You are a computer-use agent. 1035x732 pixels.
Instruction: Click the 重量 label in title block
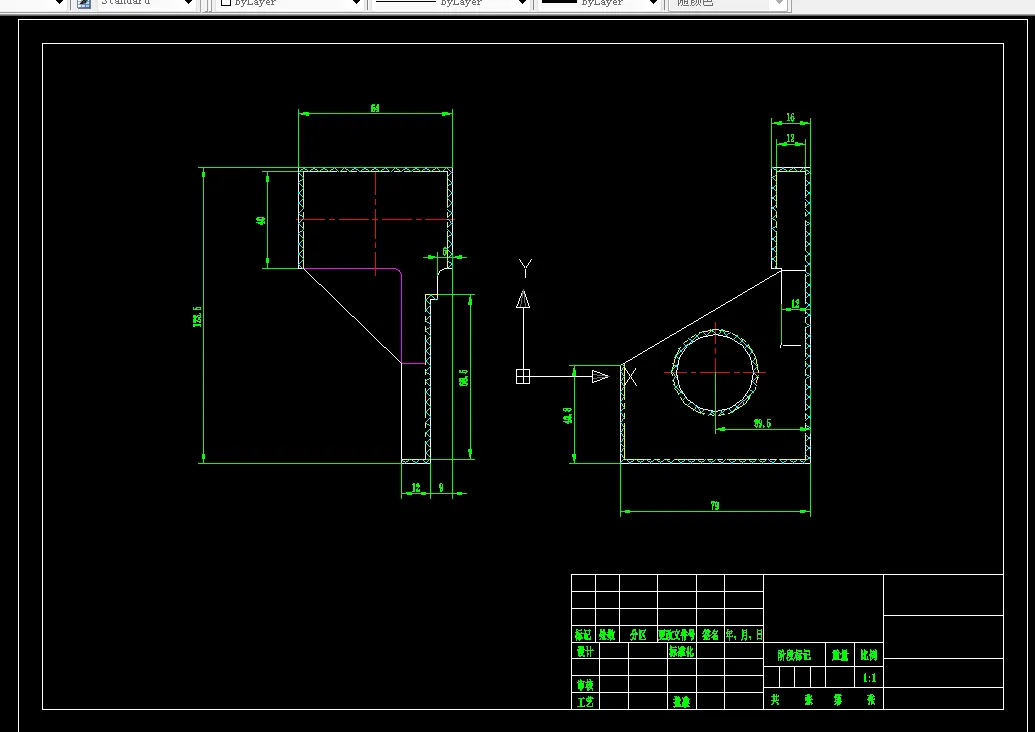pos(840,655)
